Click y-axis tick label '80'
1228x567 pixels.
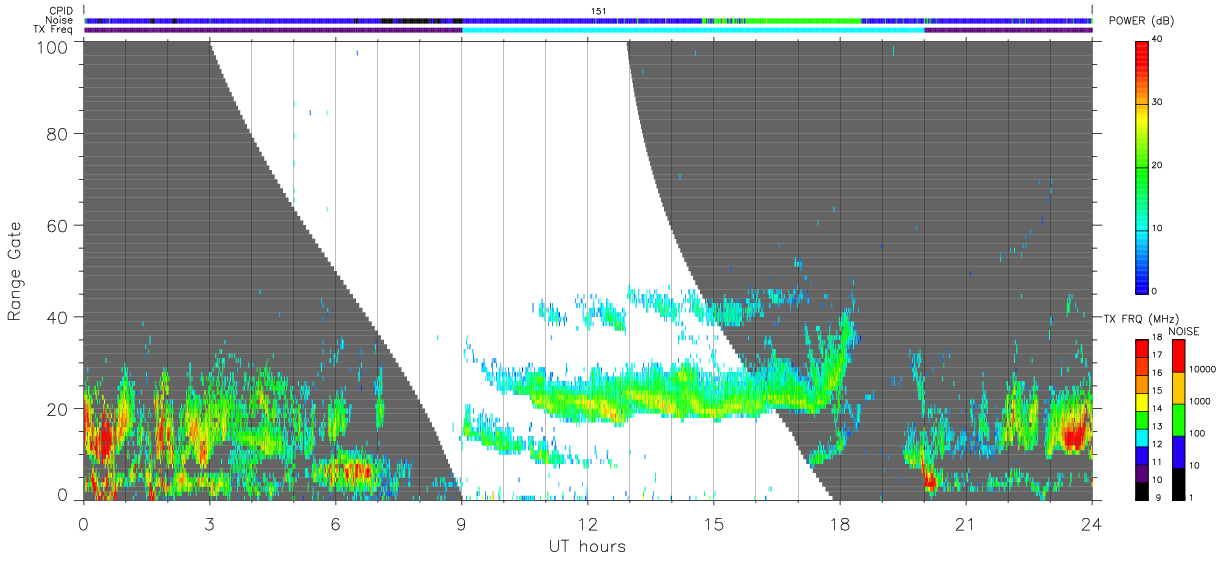[x=57, y=134]
